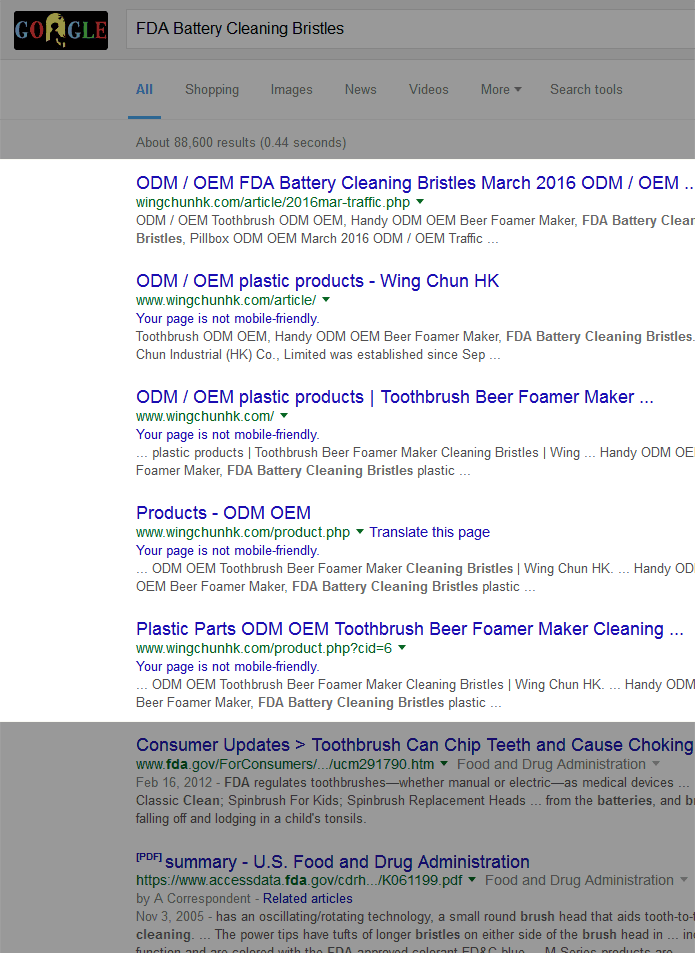The width and height of the screenshot is (695, 953).
Task: Open result ODM / OEM FDA Battery Cleaning Bristles March 2016
Action: 414,183
